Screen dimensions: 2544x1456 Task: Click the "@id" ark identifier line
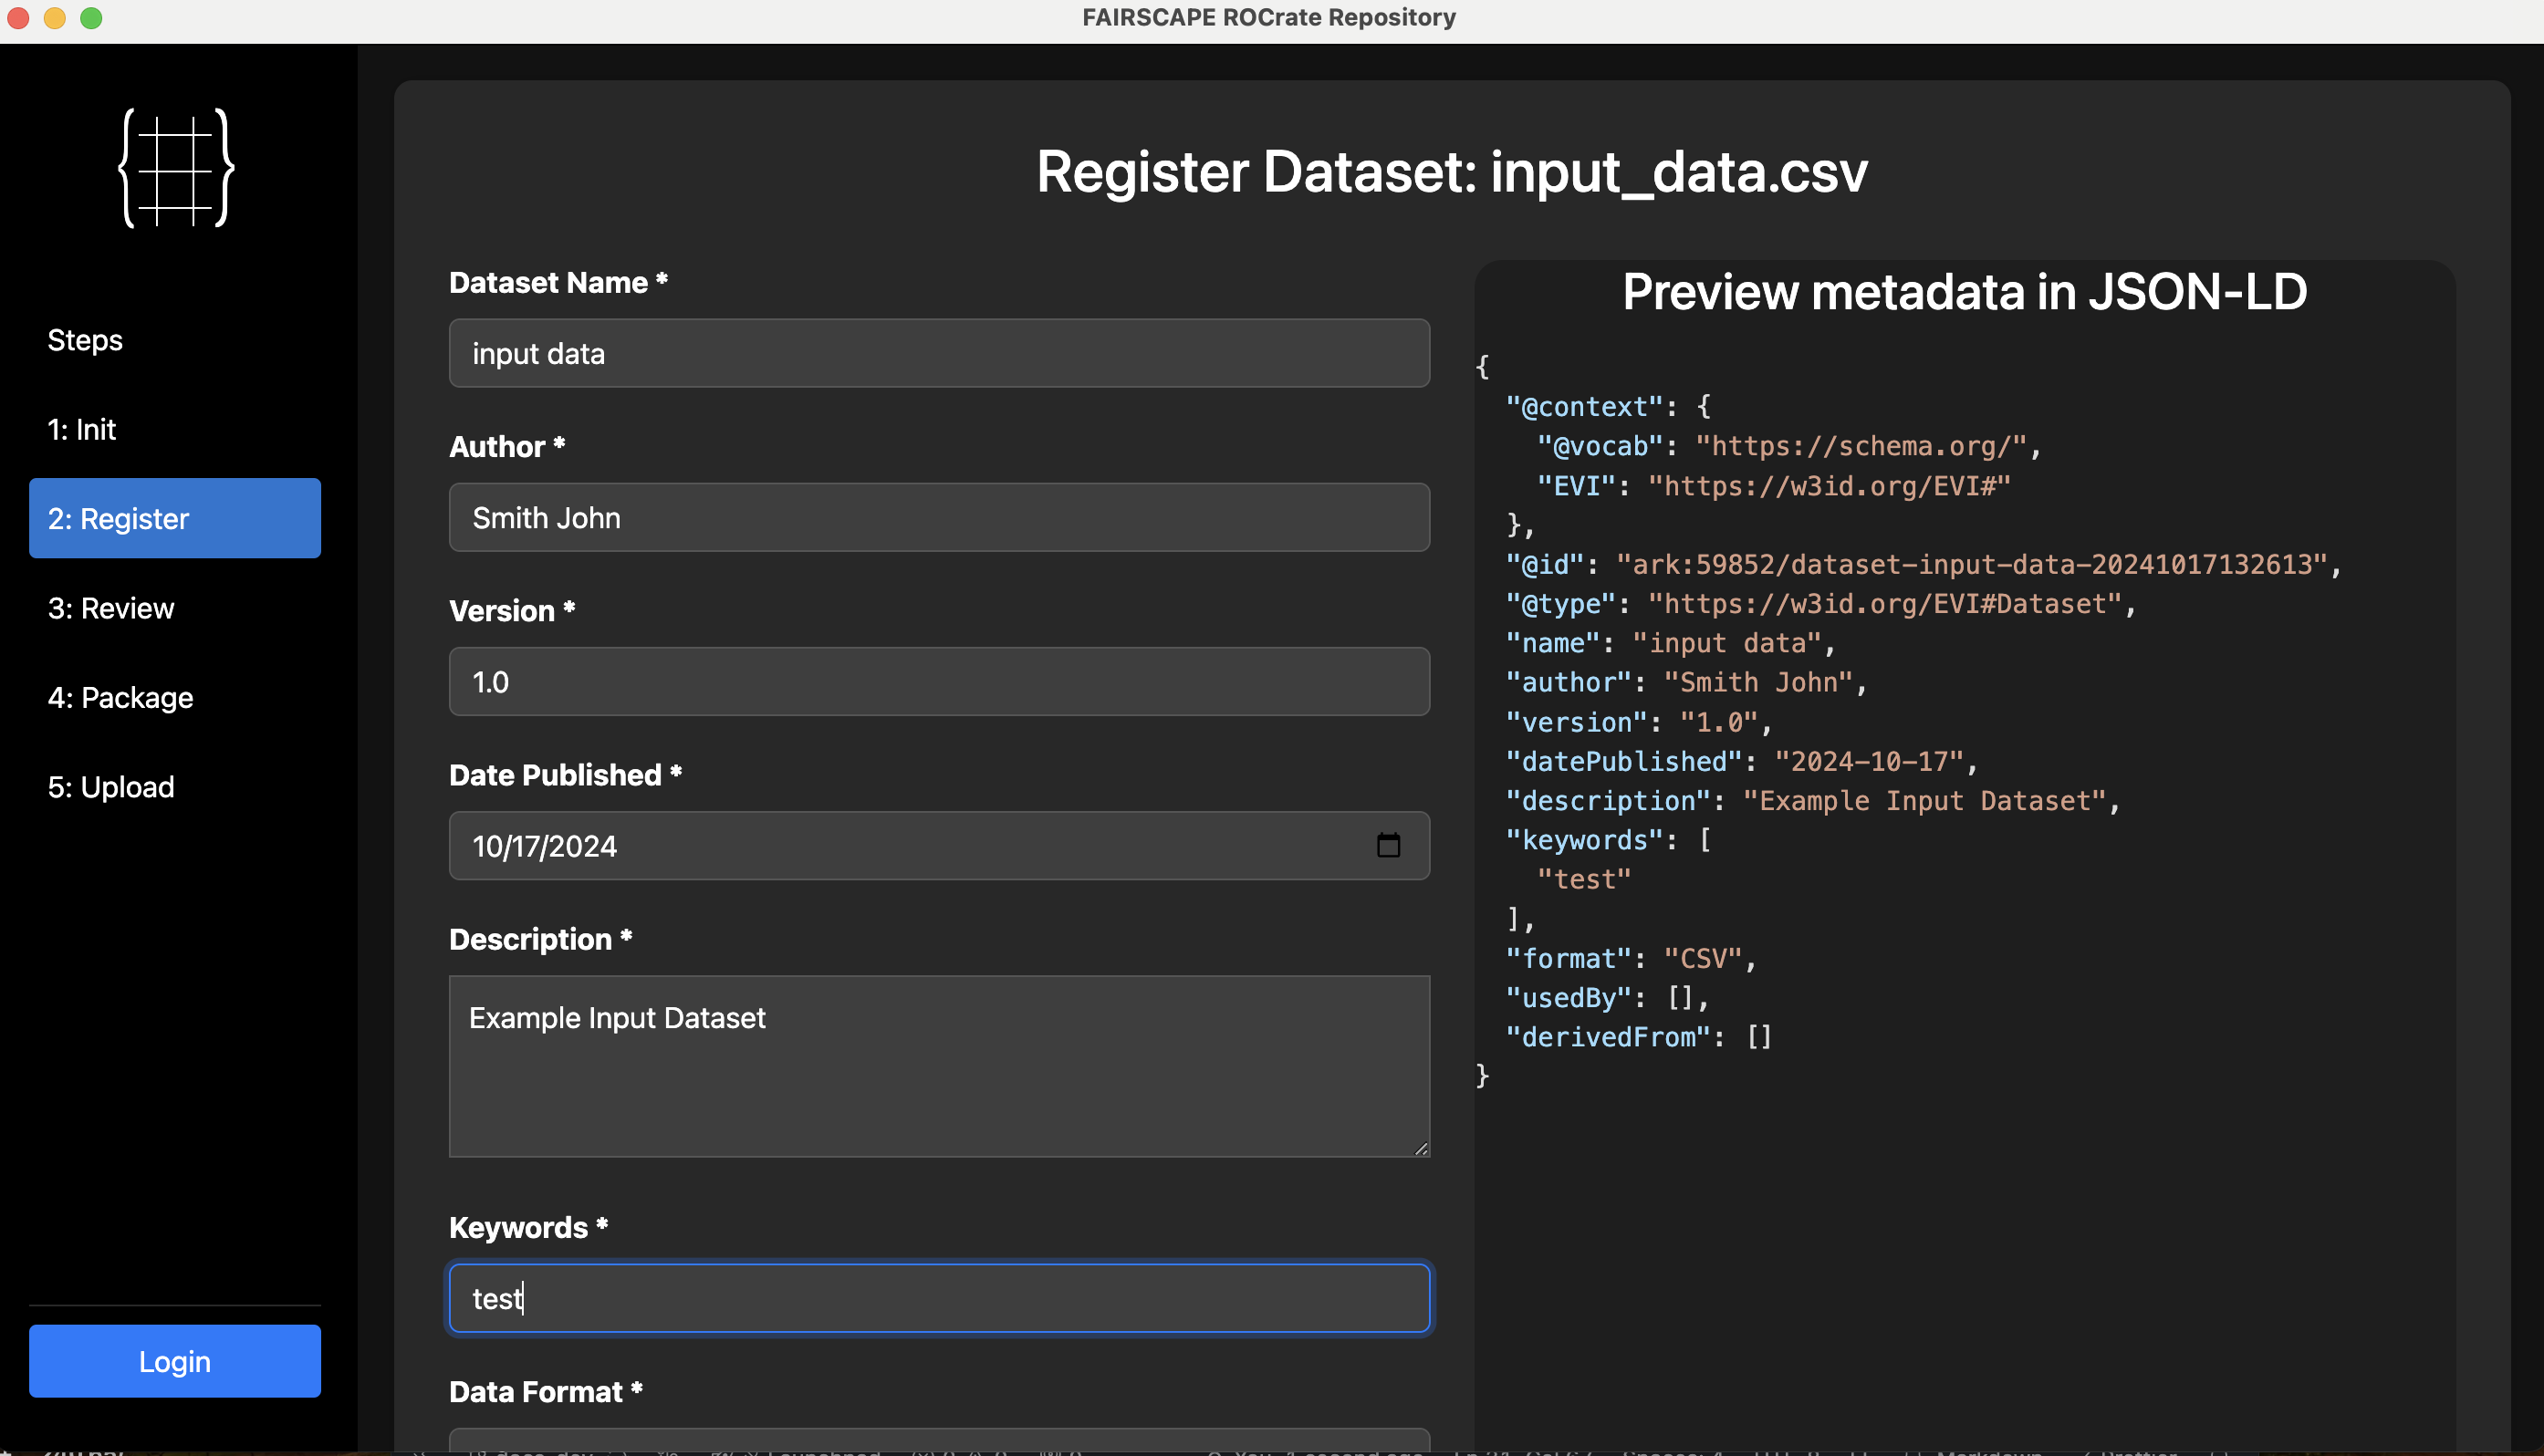[x=1923, y=565]
